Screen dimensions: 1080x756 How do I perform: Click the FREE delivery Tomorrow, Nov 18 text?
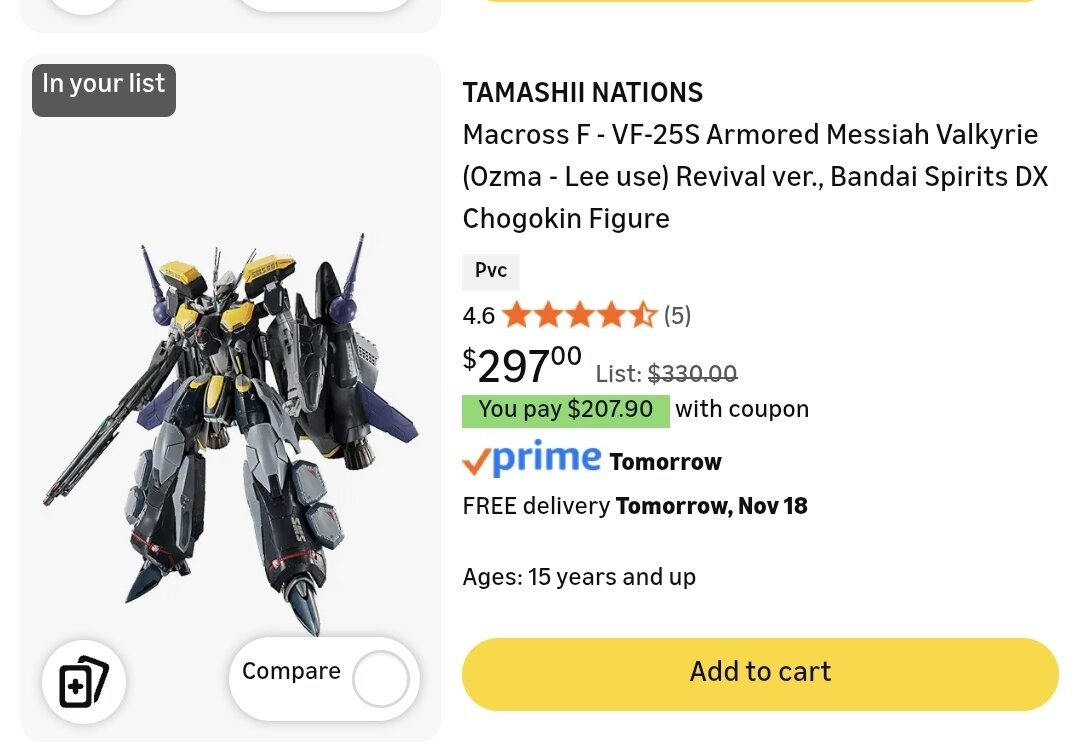click(x=634, y=506)
